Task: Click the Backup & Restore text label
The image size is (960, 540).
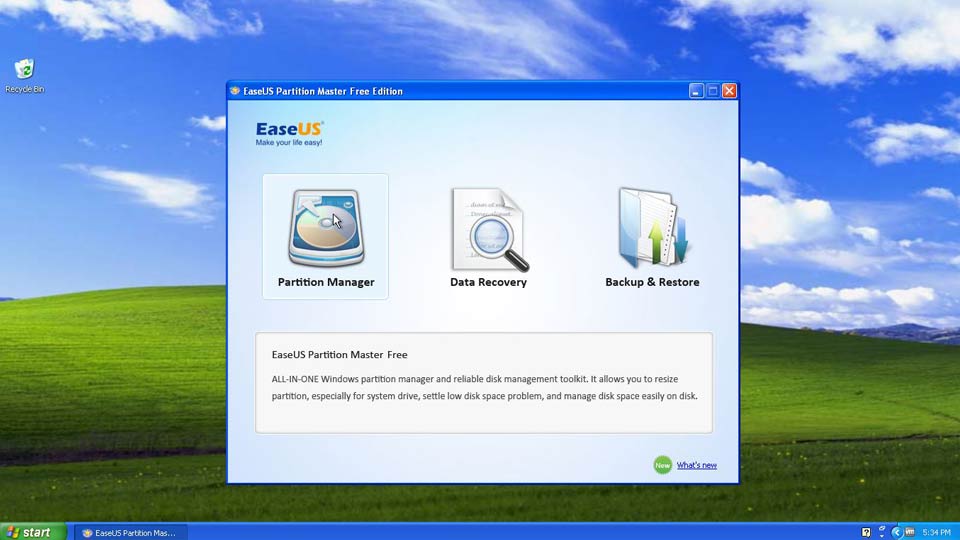Action: coord(652,282)
